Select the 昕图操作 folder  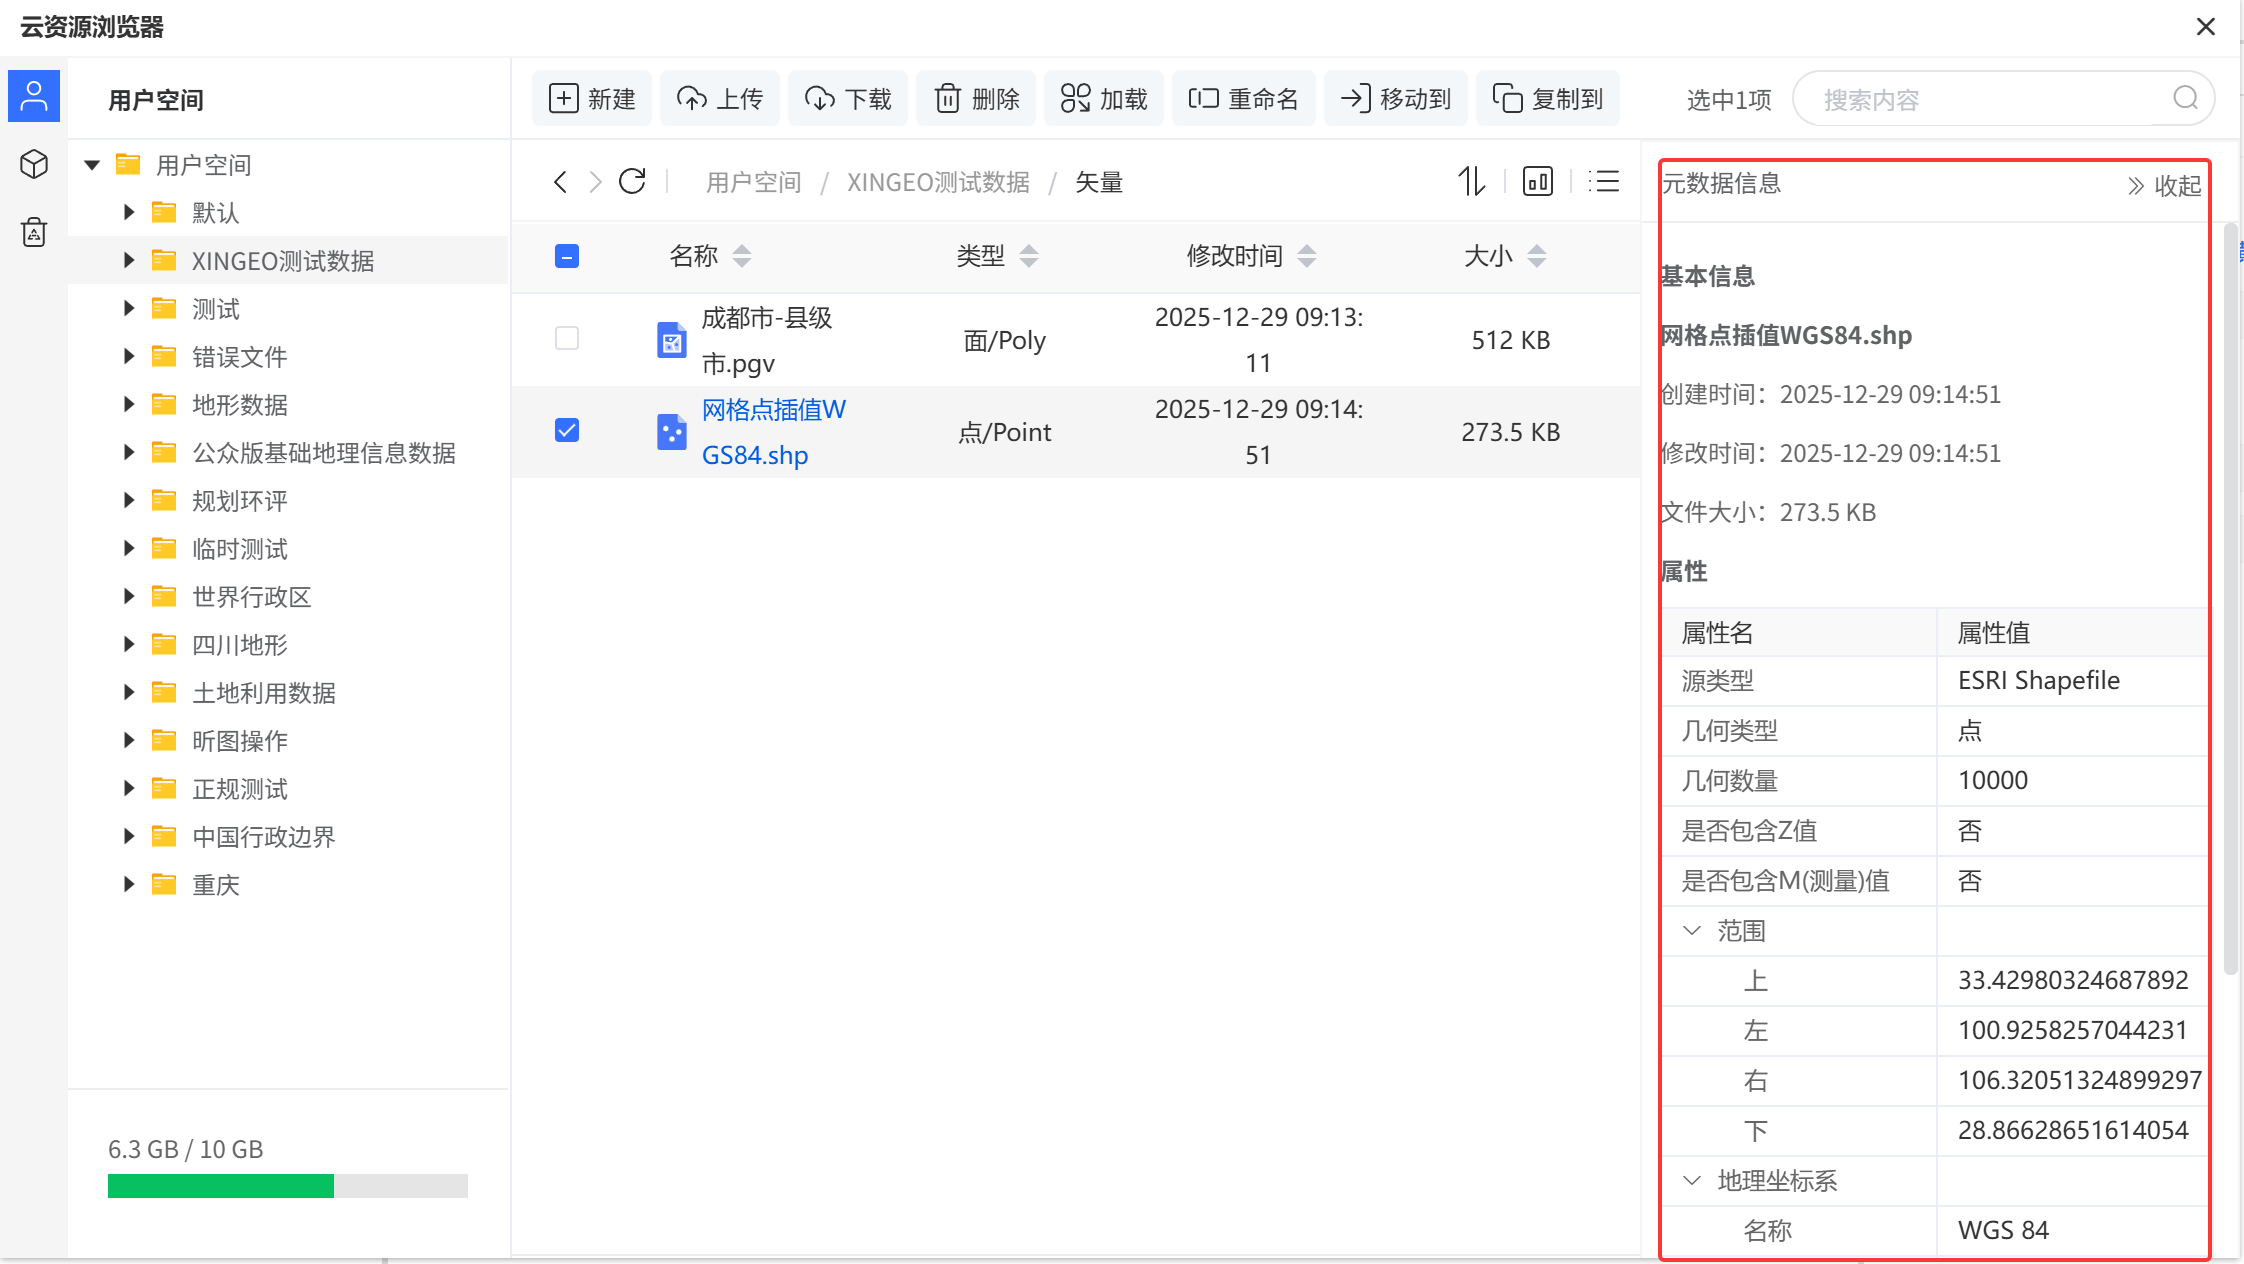tap(239, 741)
